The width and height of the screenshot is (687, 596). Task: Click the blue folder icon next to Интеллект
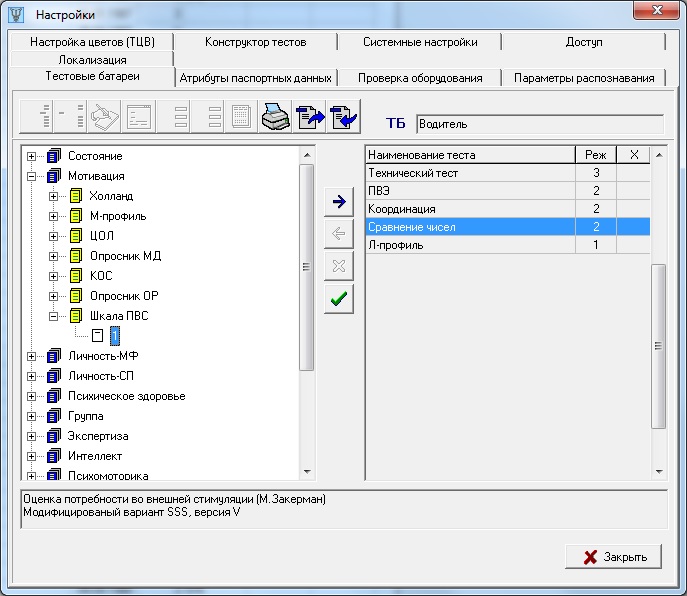[x=54, y=456]
